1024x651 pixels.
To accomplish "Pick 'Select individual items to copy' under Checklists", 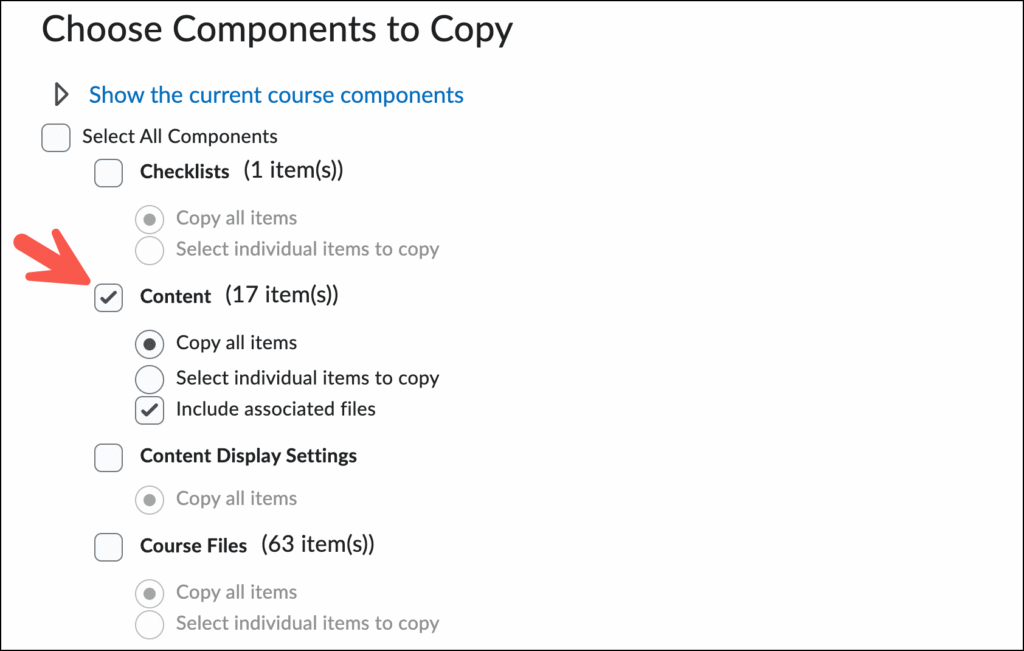I will pyautogui.click(x=149, y=249).
